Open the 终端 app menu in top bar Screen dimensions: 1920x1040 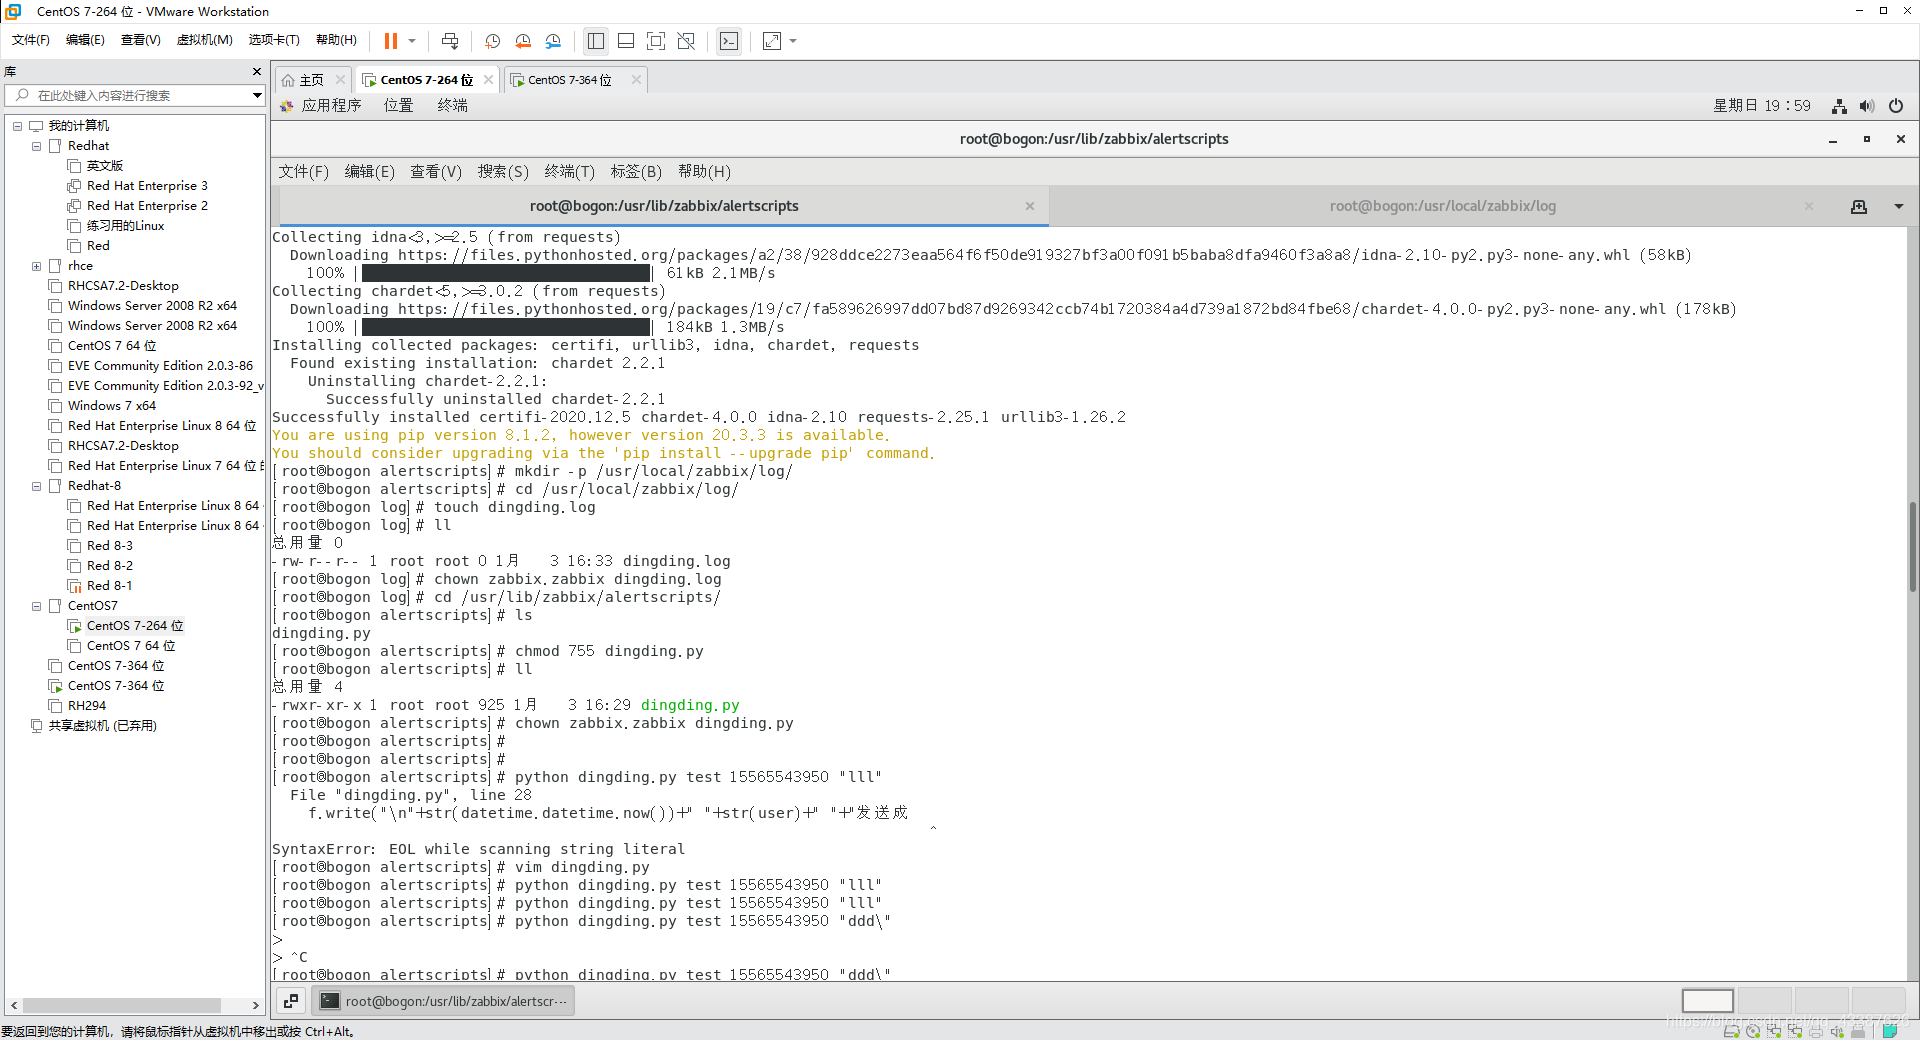point(453,105)
